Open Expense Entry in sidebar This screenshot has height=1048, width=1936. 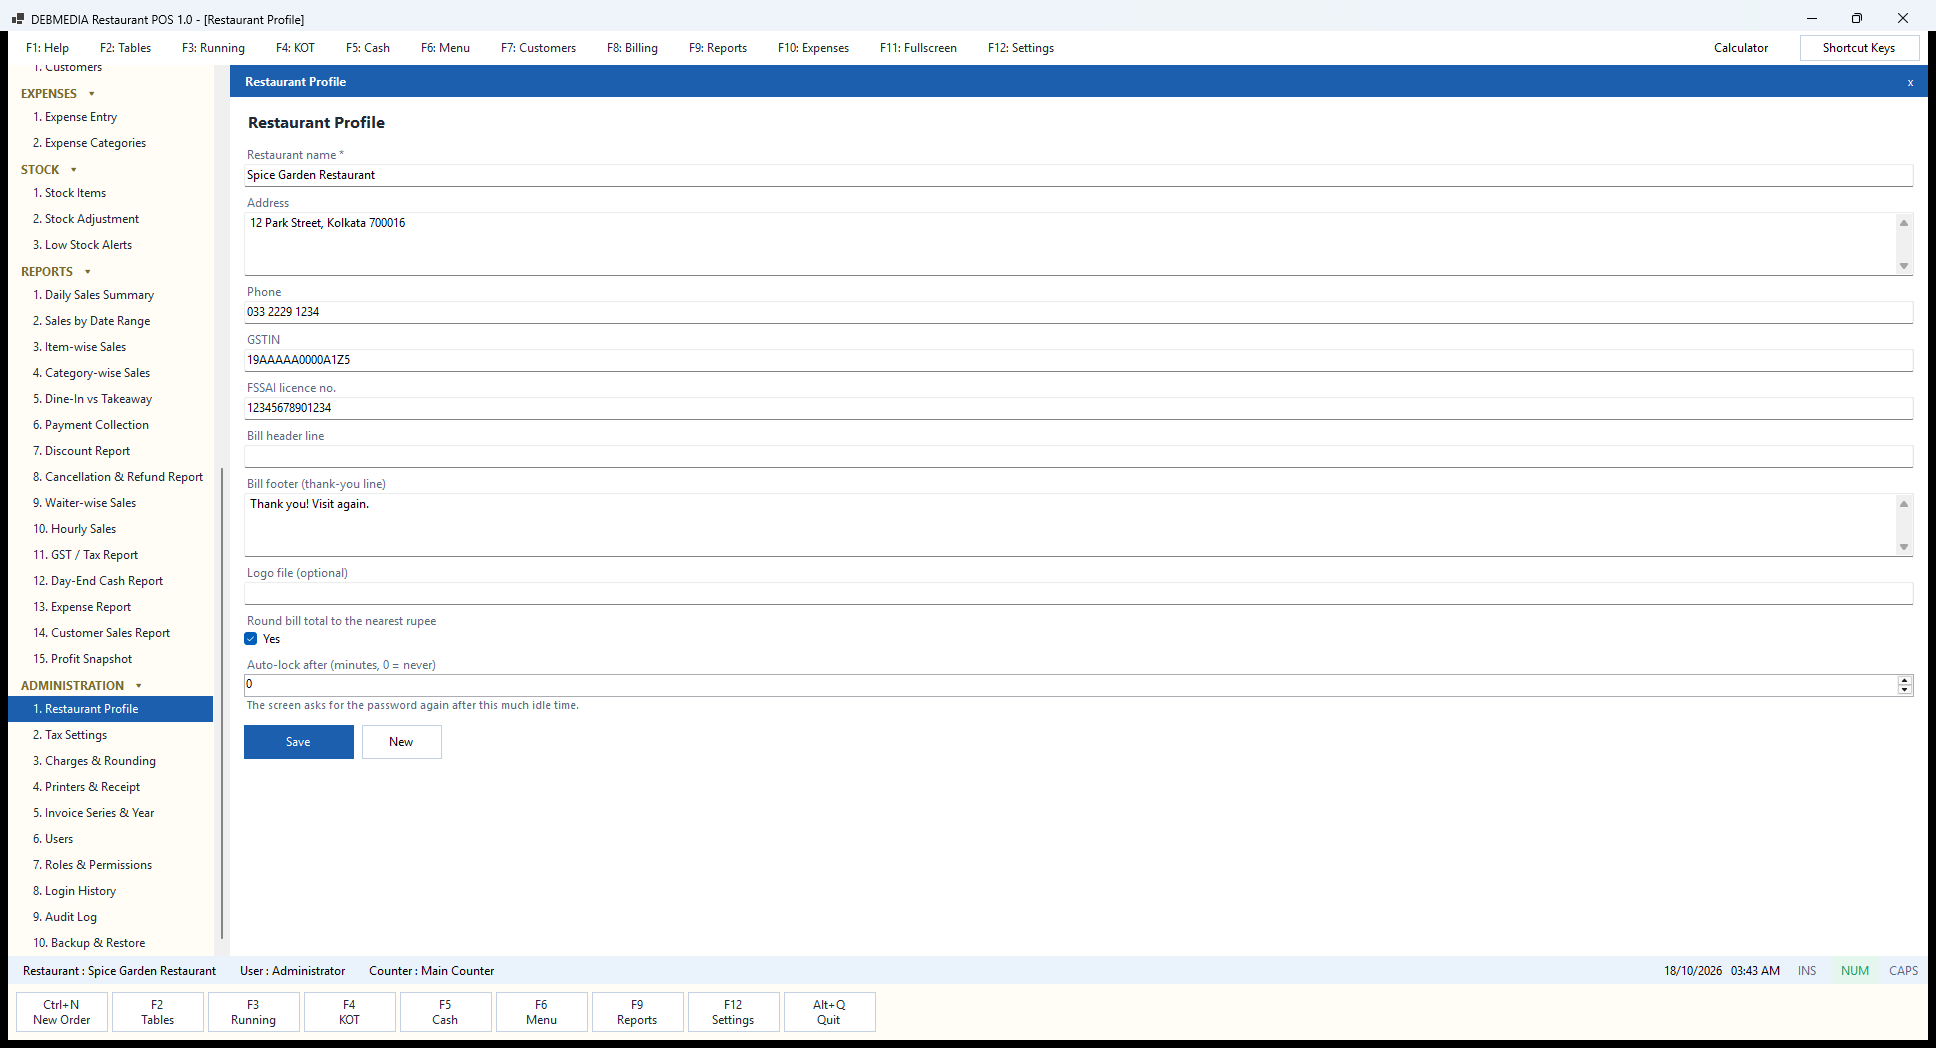(x=110, y=117)
